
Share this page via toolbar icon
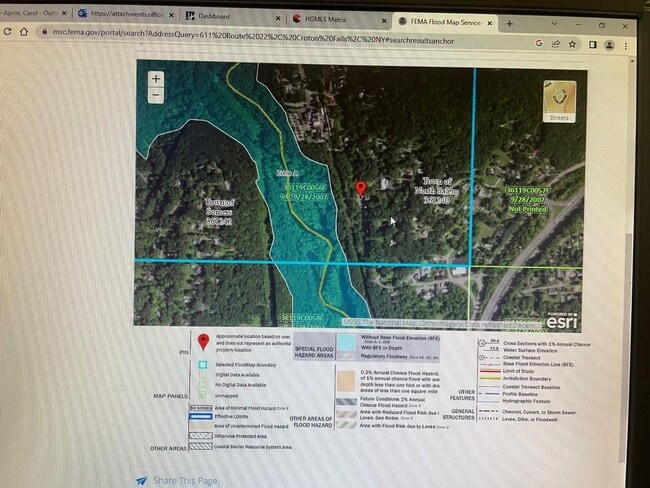(x=556, y=44)
